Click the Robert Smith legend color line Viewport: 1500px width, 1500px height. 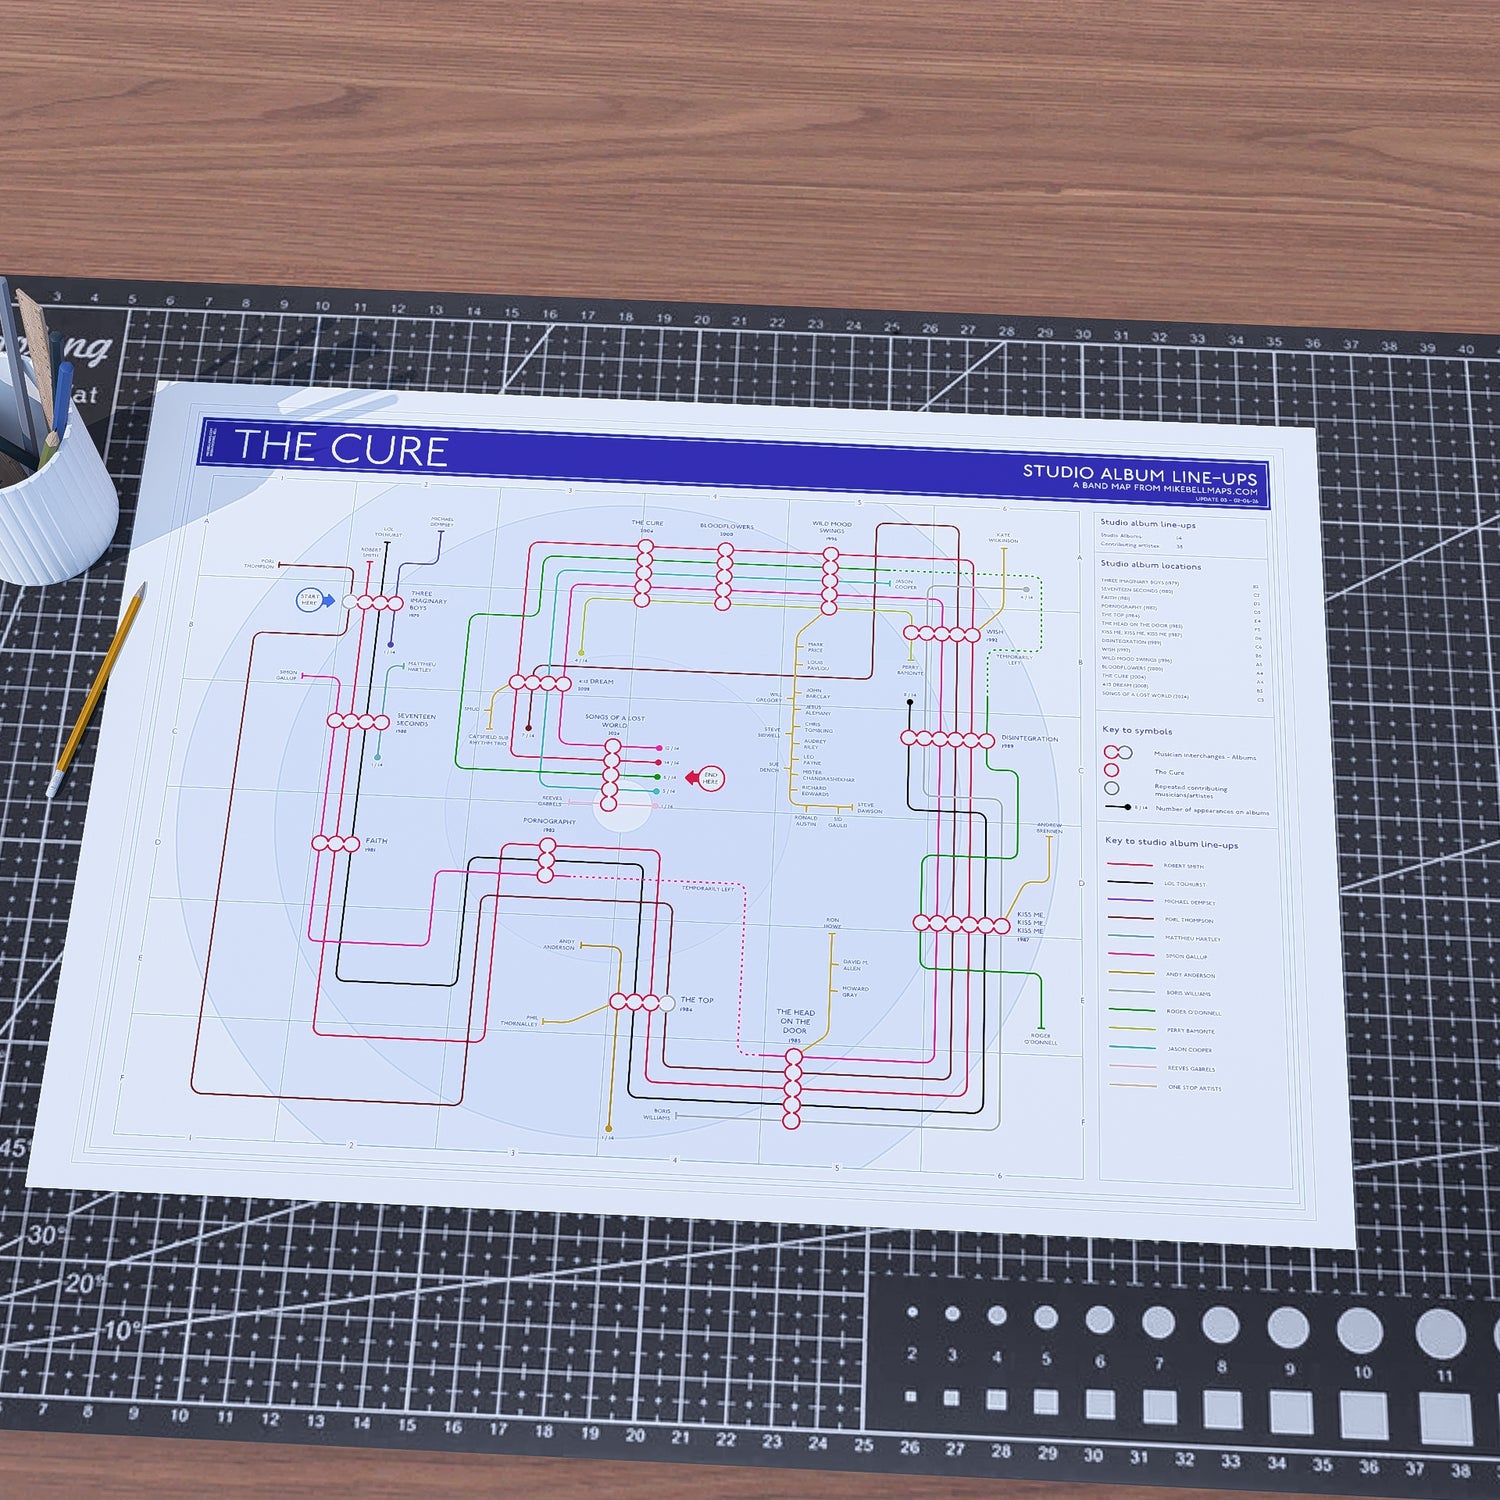(x=1131, y=865)
